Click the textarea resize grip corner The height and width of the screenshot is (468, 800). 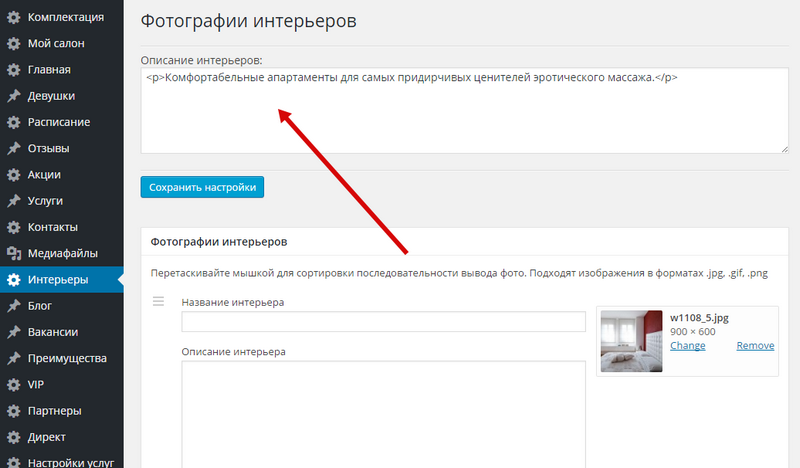click(784, 149)
